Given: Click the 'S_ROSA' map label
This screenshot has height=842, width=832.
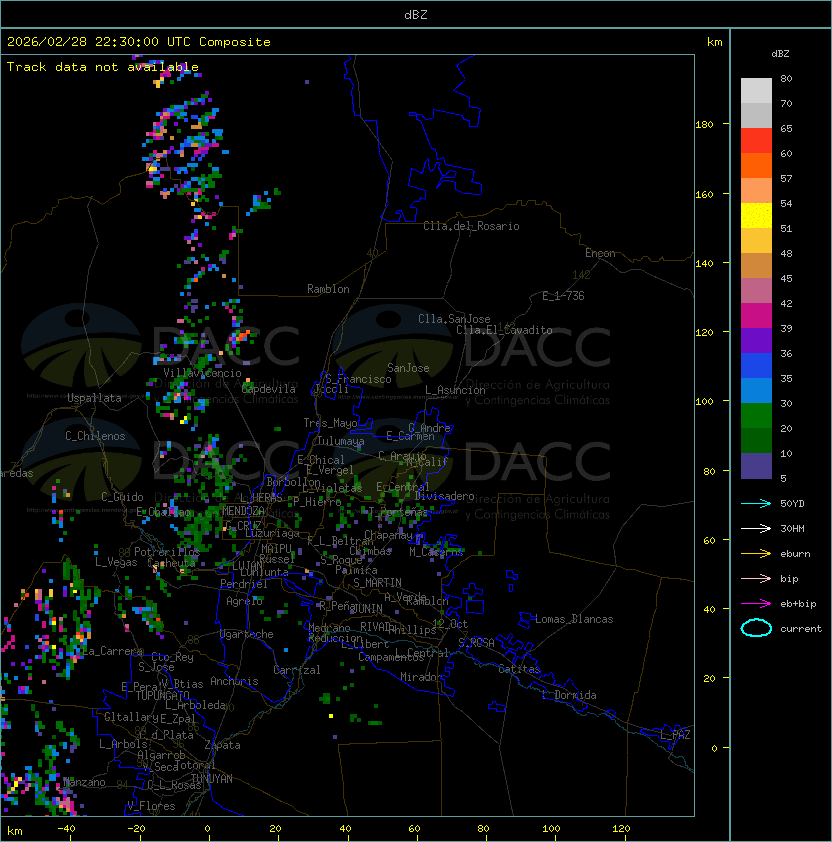Looking at the screenshot, I should tap(476, 643).
